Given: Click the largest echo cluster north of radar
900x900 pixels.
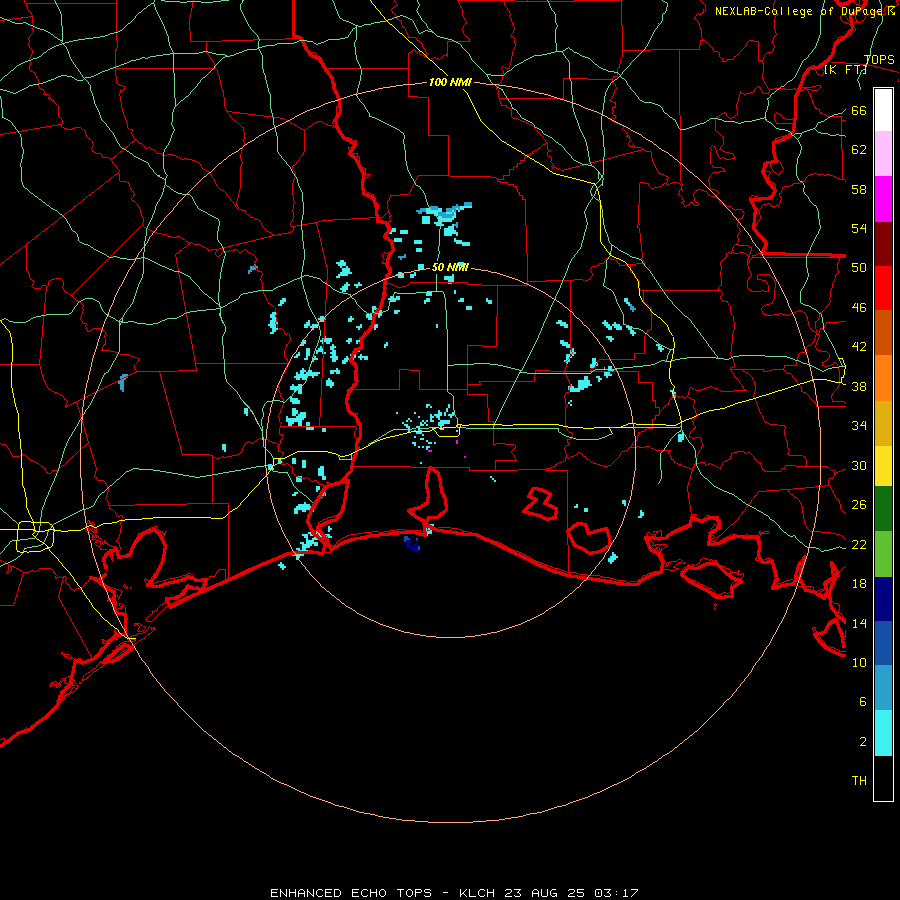Looking at the screenshot, I should (x=446, y=215).
